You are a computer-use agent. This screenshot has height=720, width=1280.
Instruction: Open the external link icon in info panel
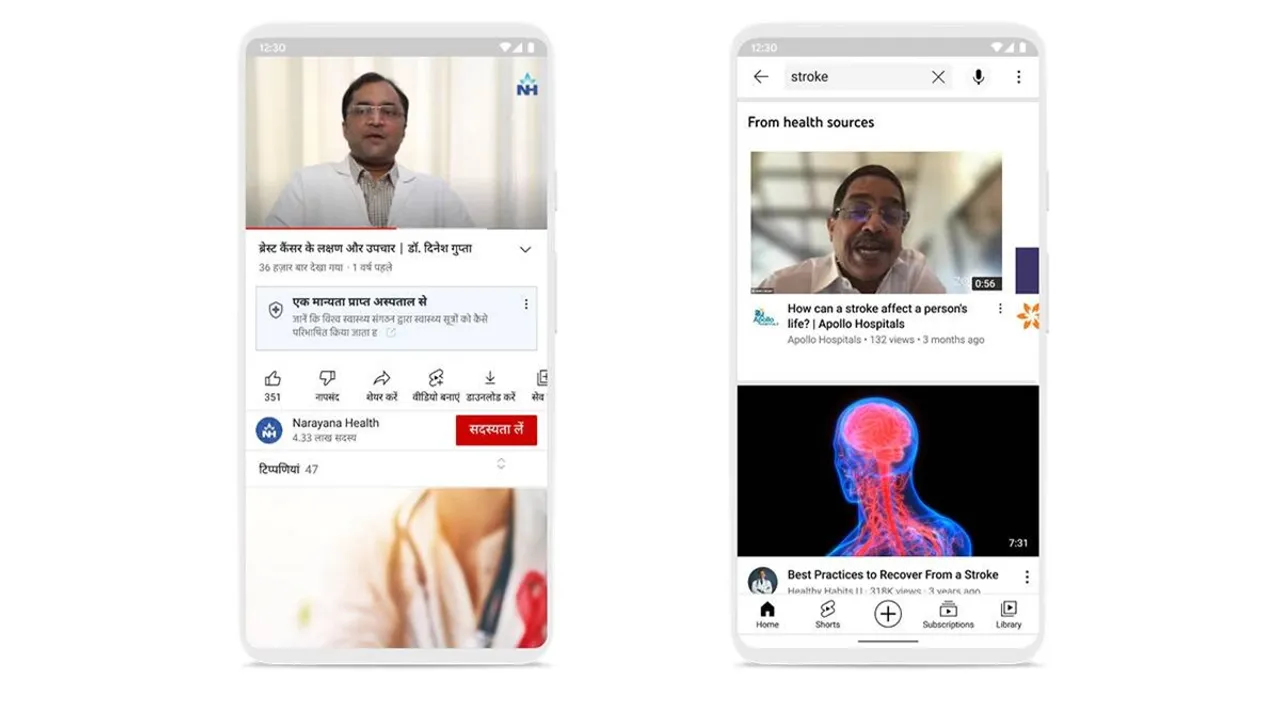[391, 332]
